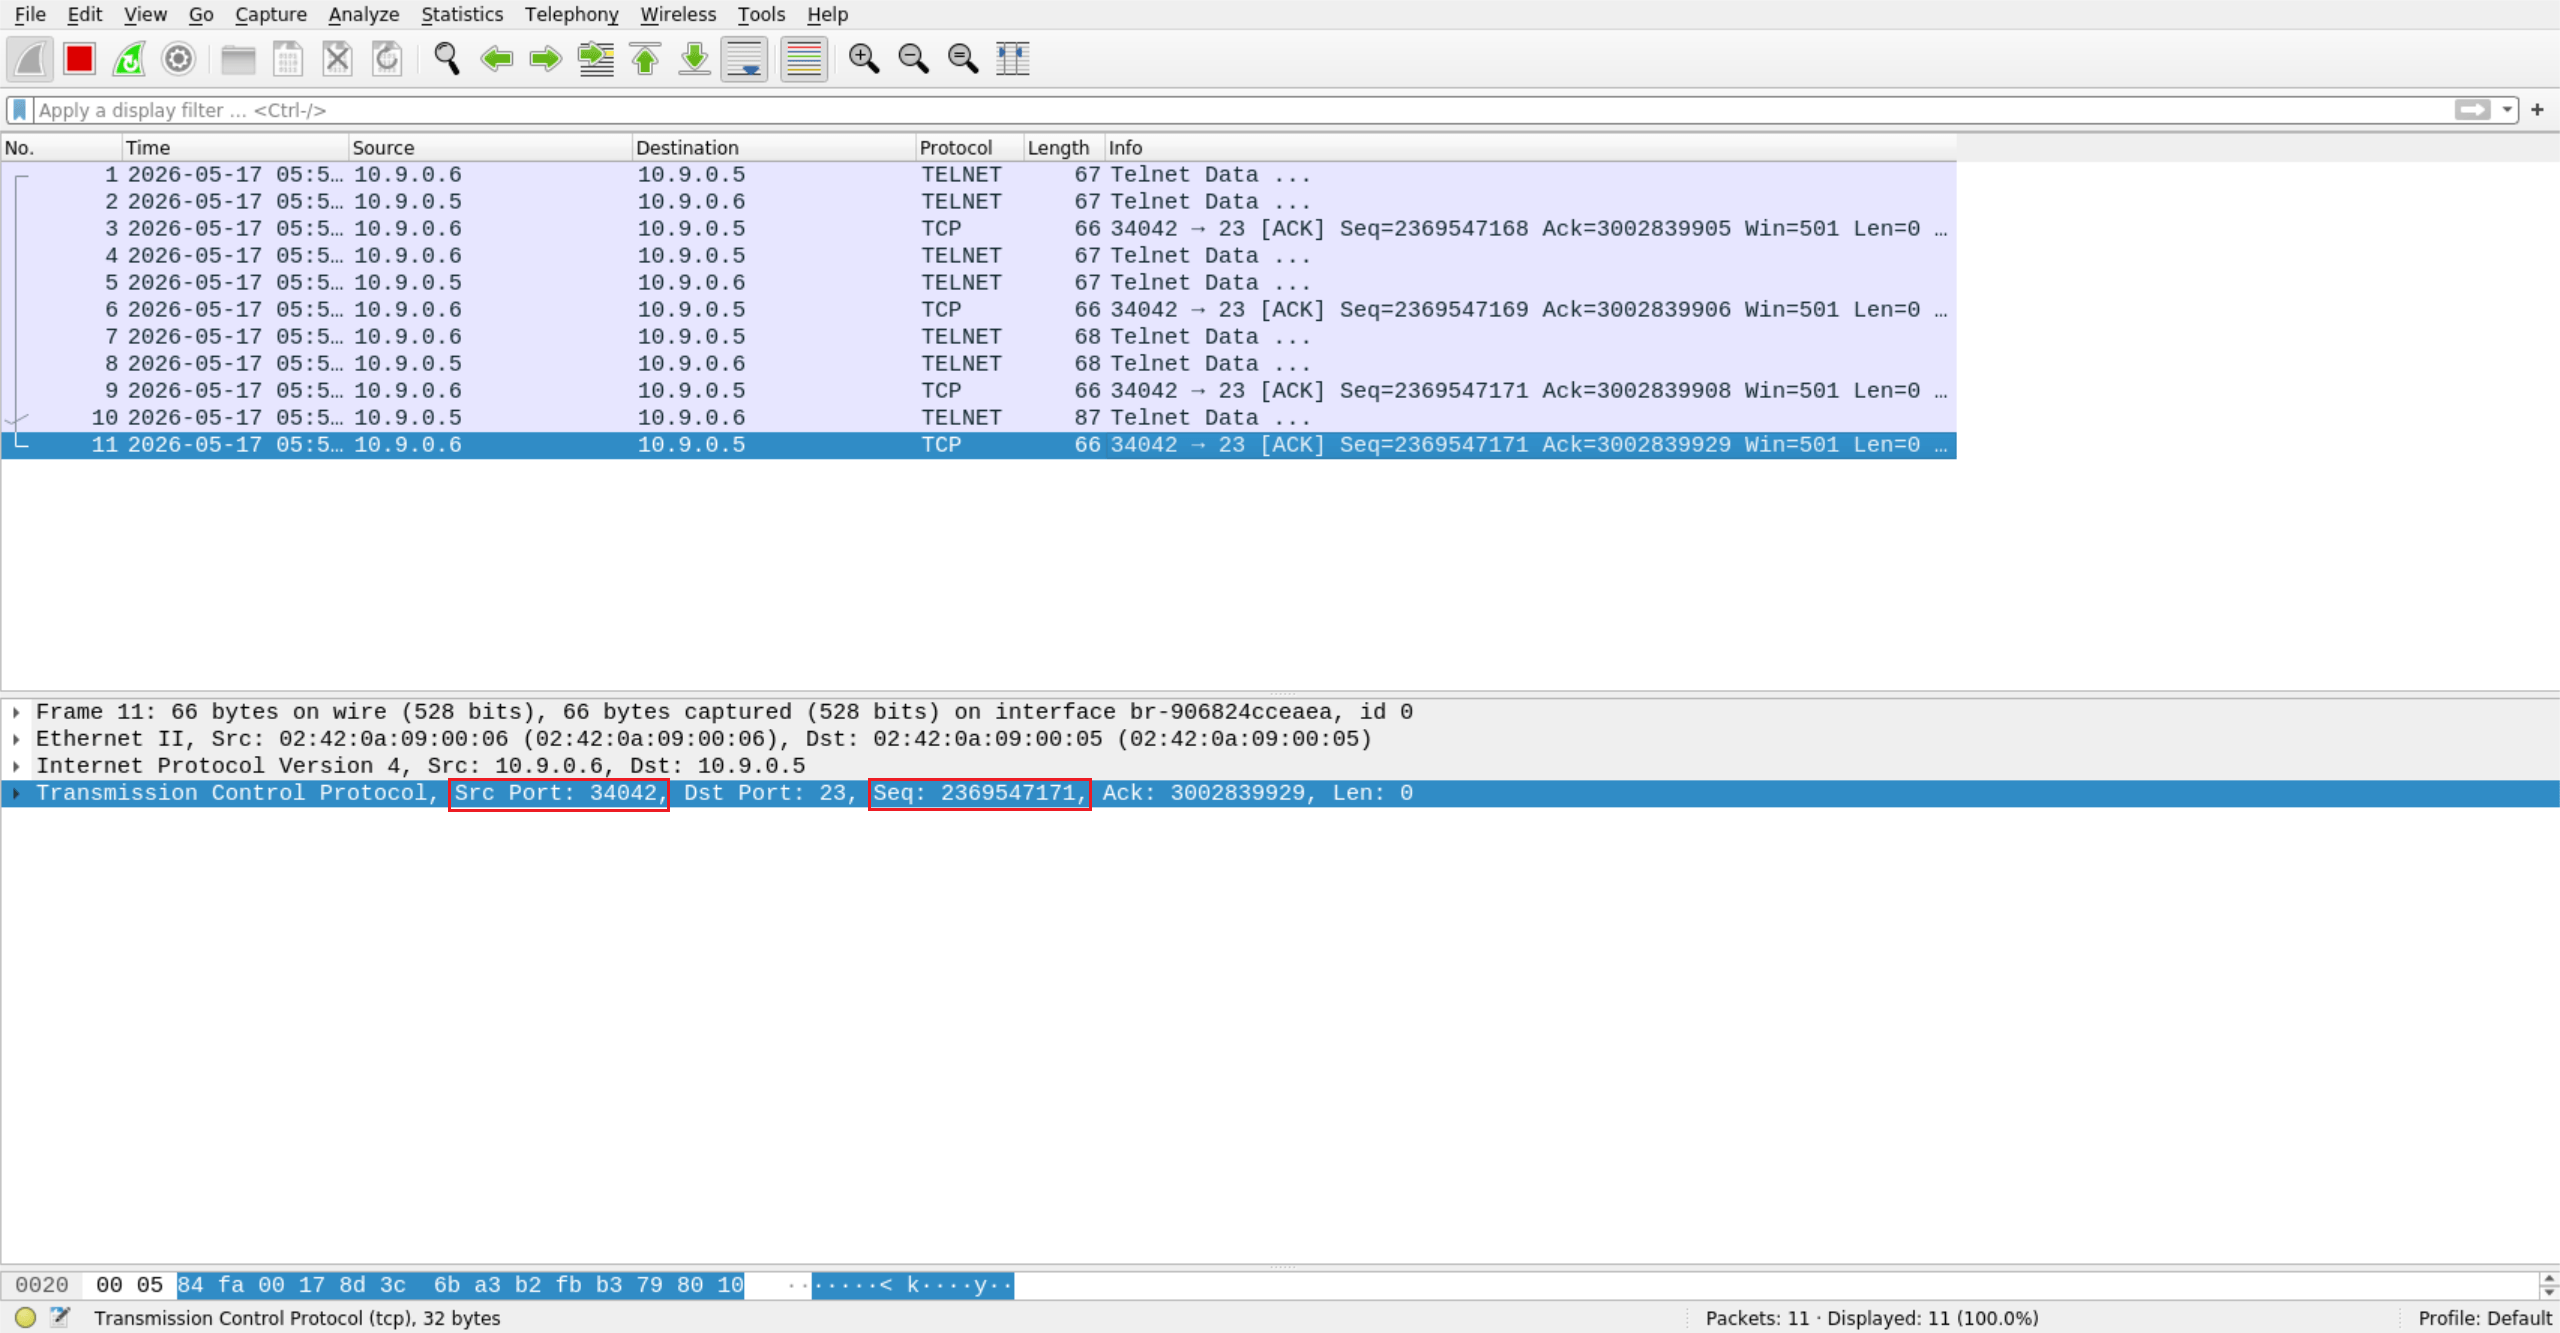The height and width of the screenshot is (1333, 2560).
Task: Open the Statistics menu
Action: pos(462,14)
